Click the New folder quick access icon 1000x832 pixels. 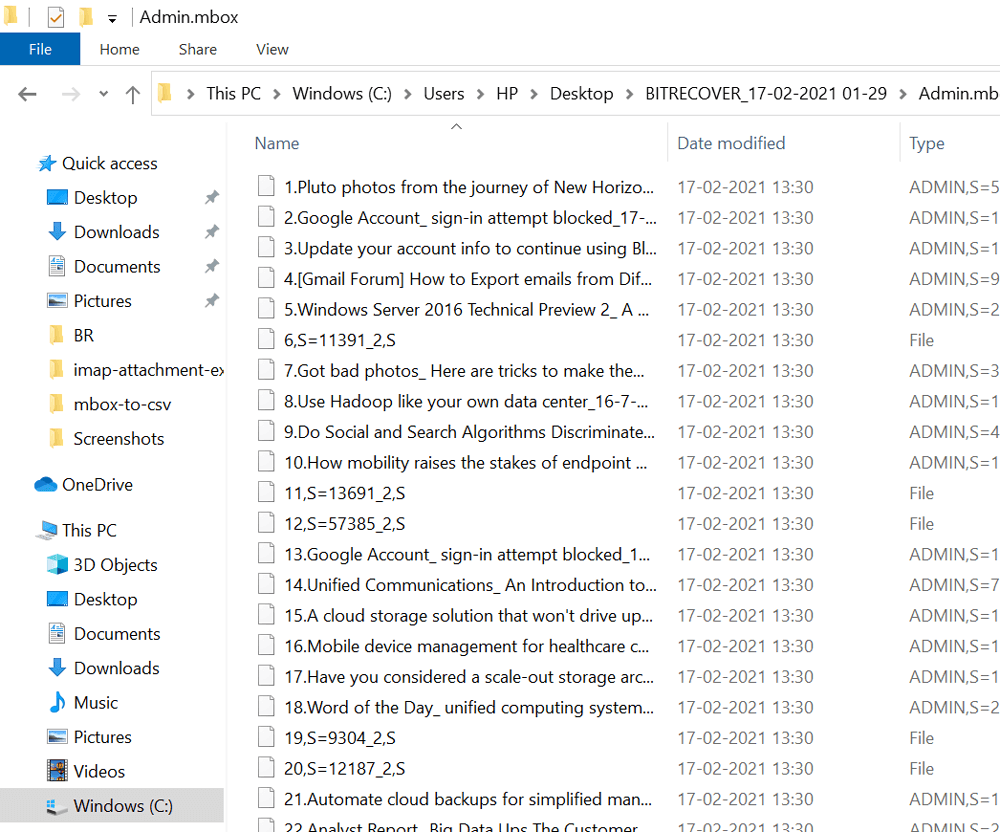coord(85,17)
